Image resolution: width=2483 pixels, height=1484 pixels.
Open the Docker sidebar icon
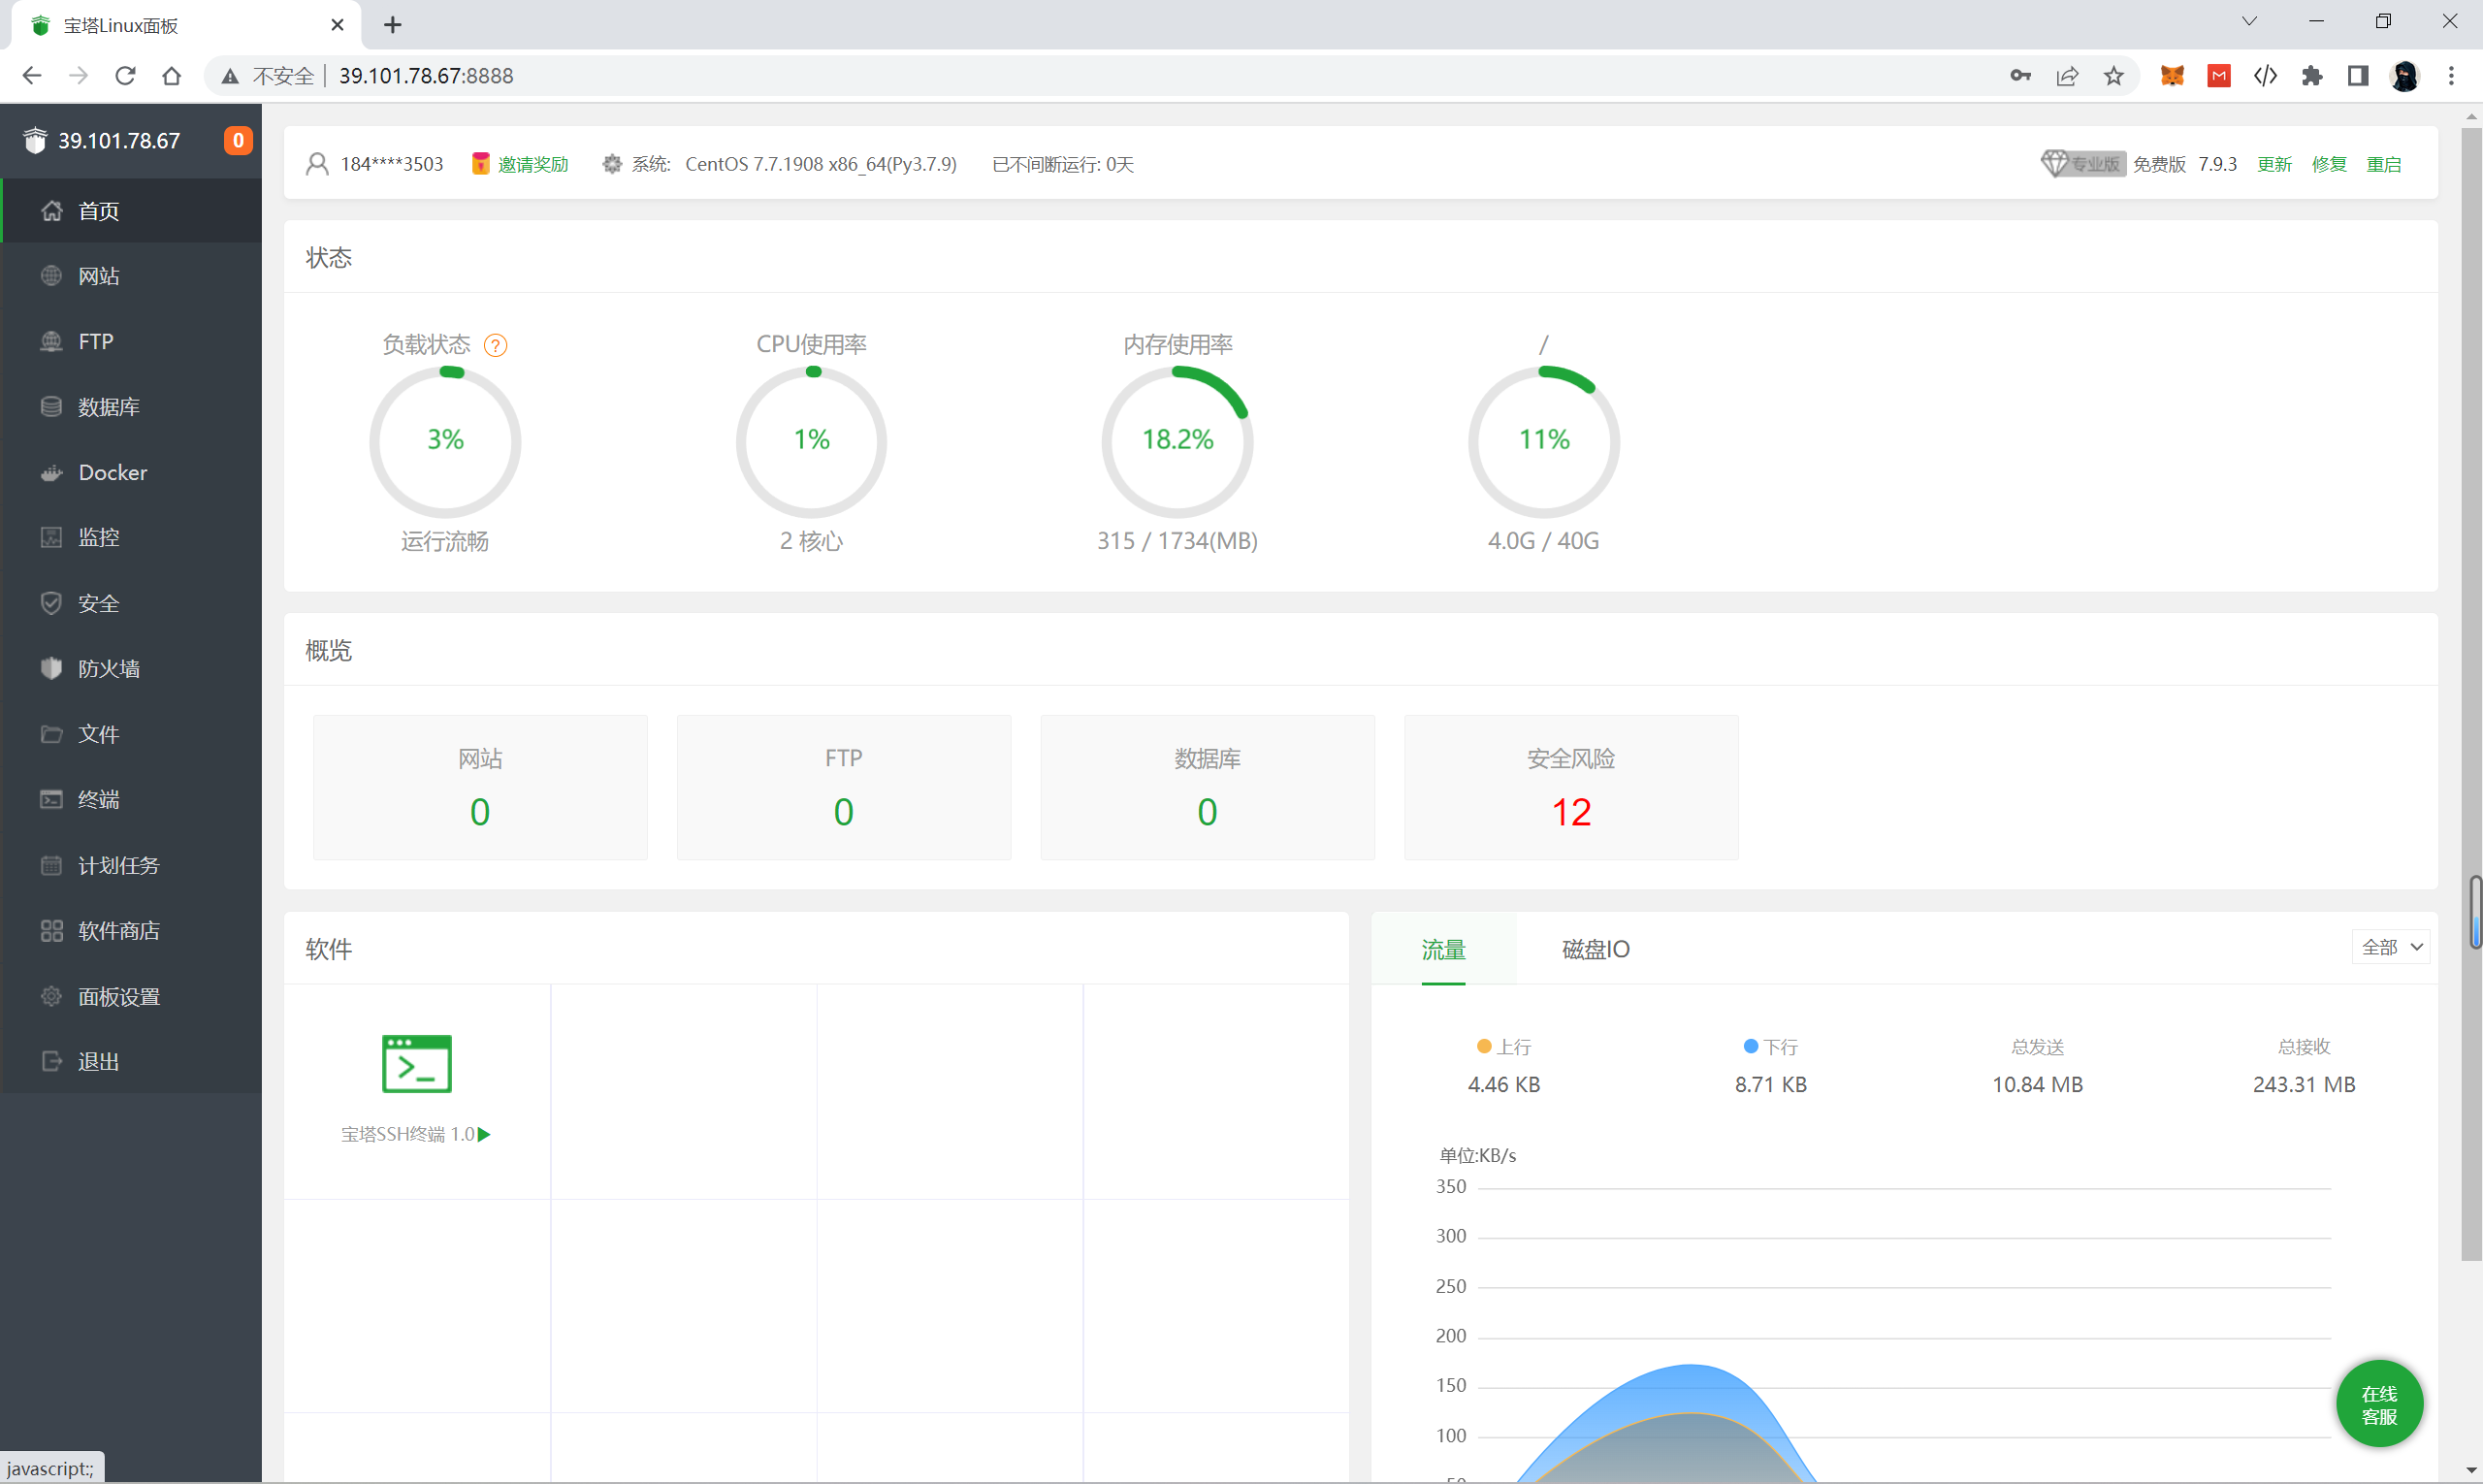pos(51,473)
